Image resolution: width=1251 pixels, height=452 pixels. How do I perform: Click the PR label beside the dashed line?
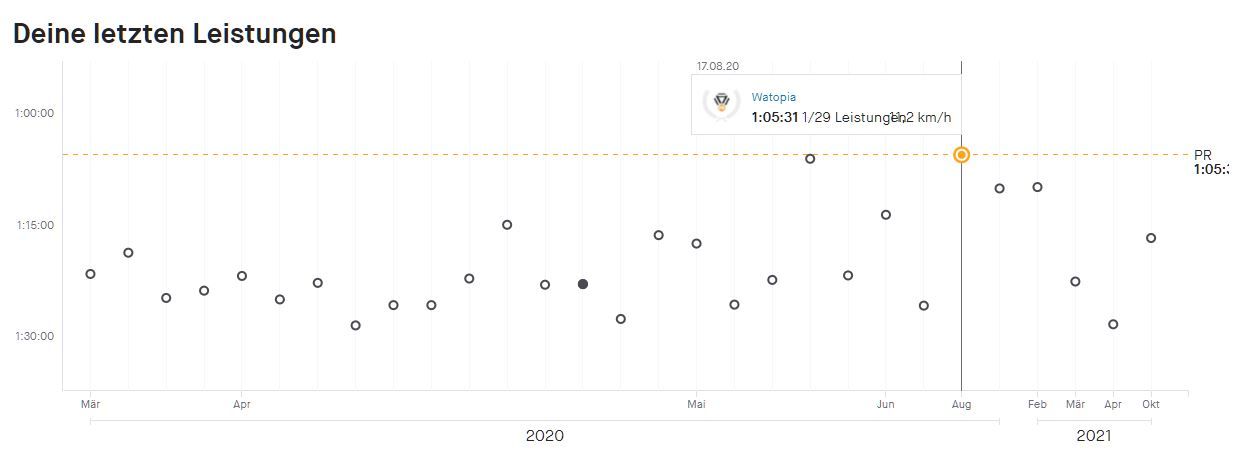click(1202, 155)
